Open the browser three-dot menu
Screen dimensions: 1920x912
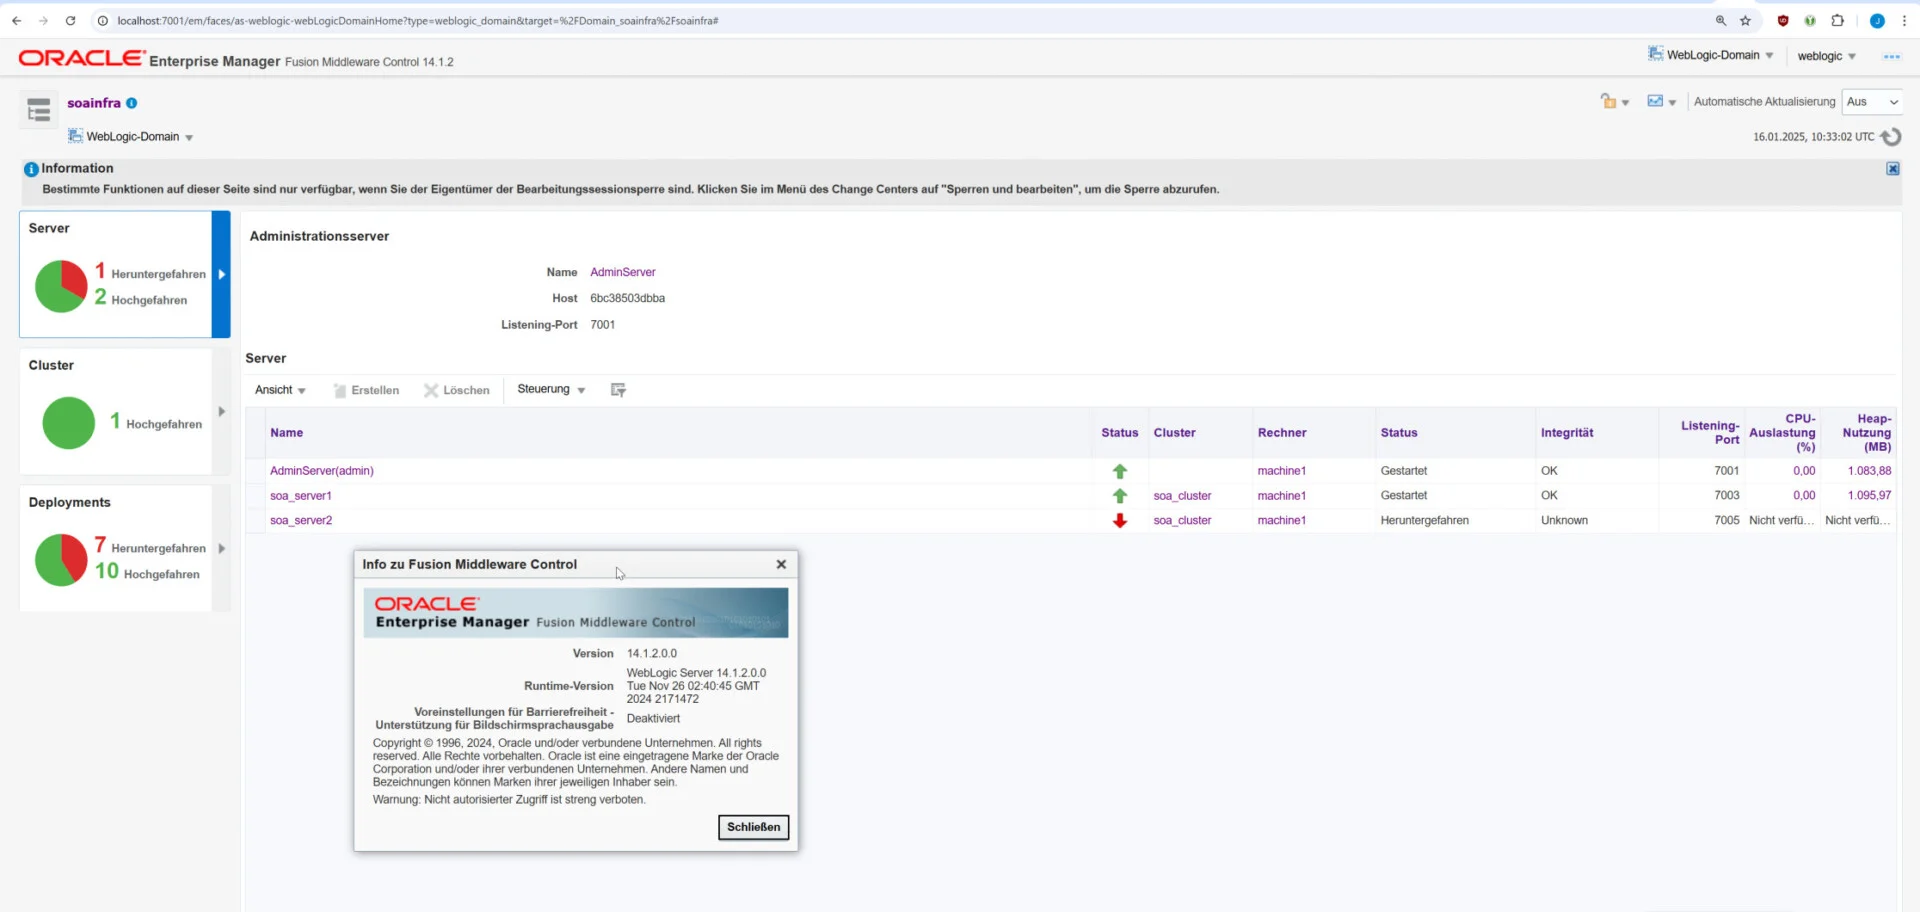click(1904, 20)
